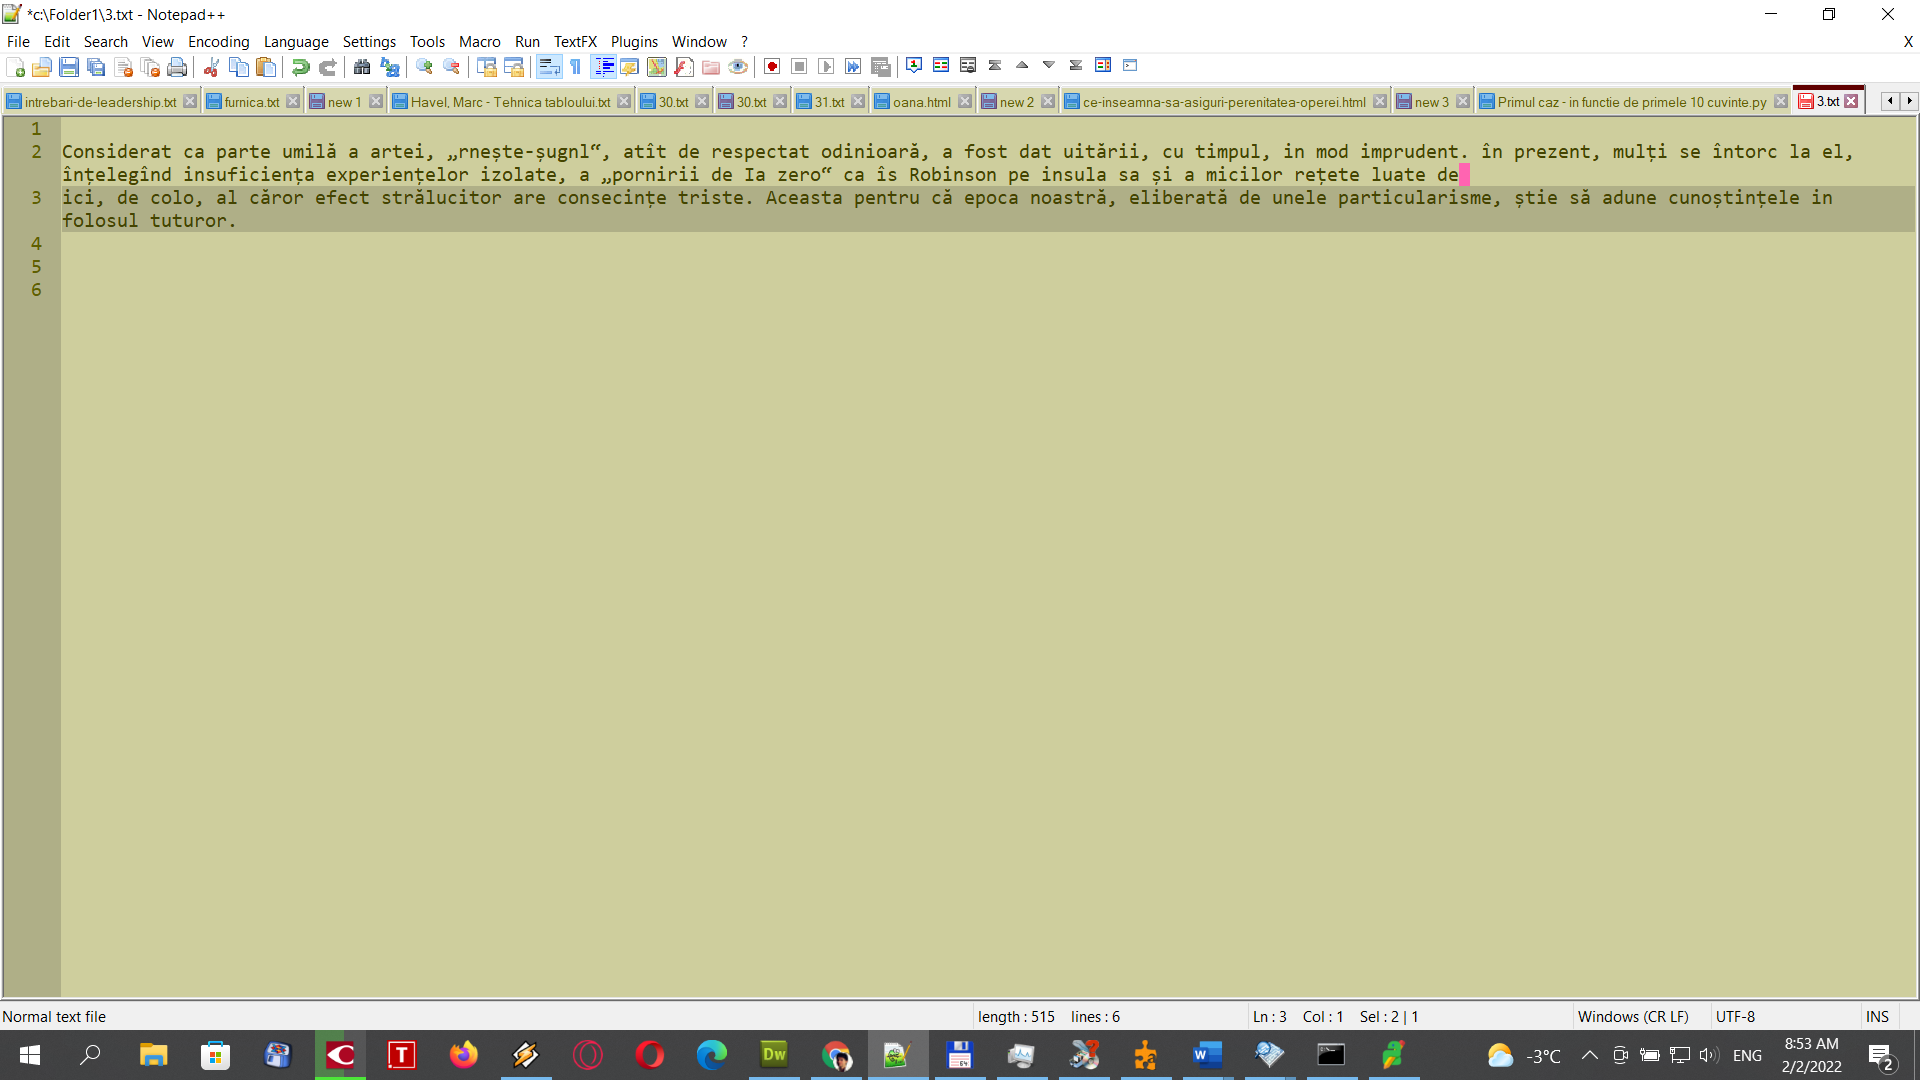Open the Language menu
This screenshot has height=1080, width=1920.
[296, 41]
